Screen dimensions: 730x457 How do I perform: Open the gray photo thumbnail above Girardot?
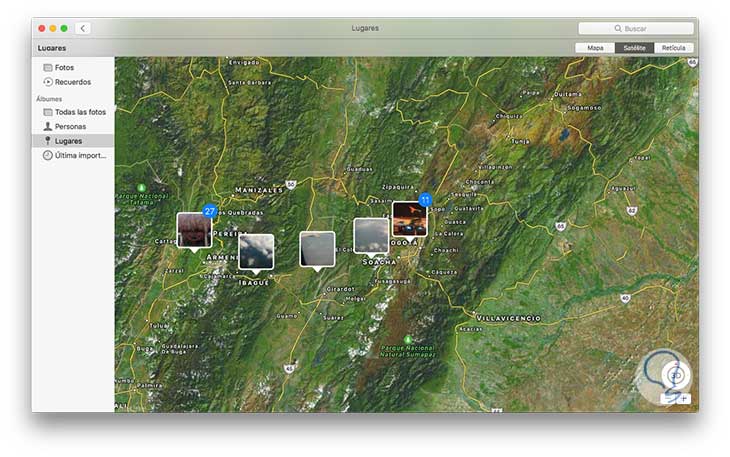pyautogui.click(x=317, y=249)
